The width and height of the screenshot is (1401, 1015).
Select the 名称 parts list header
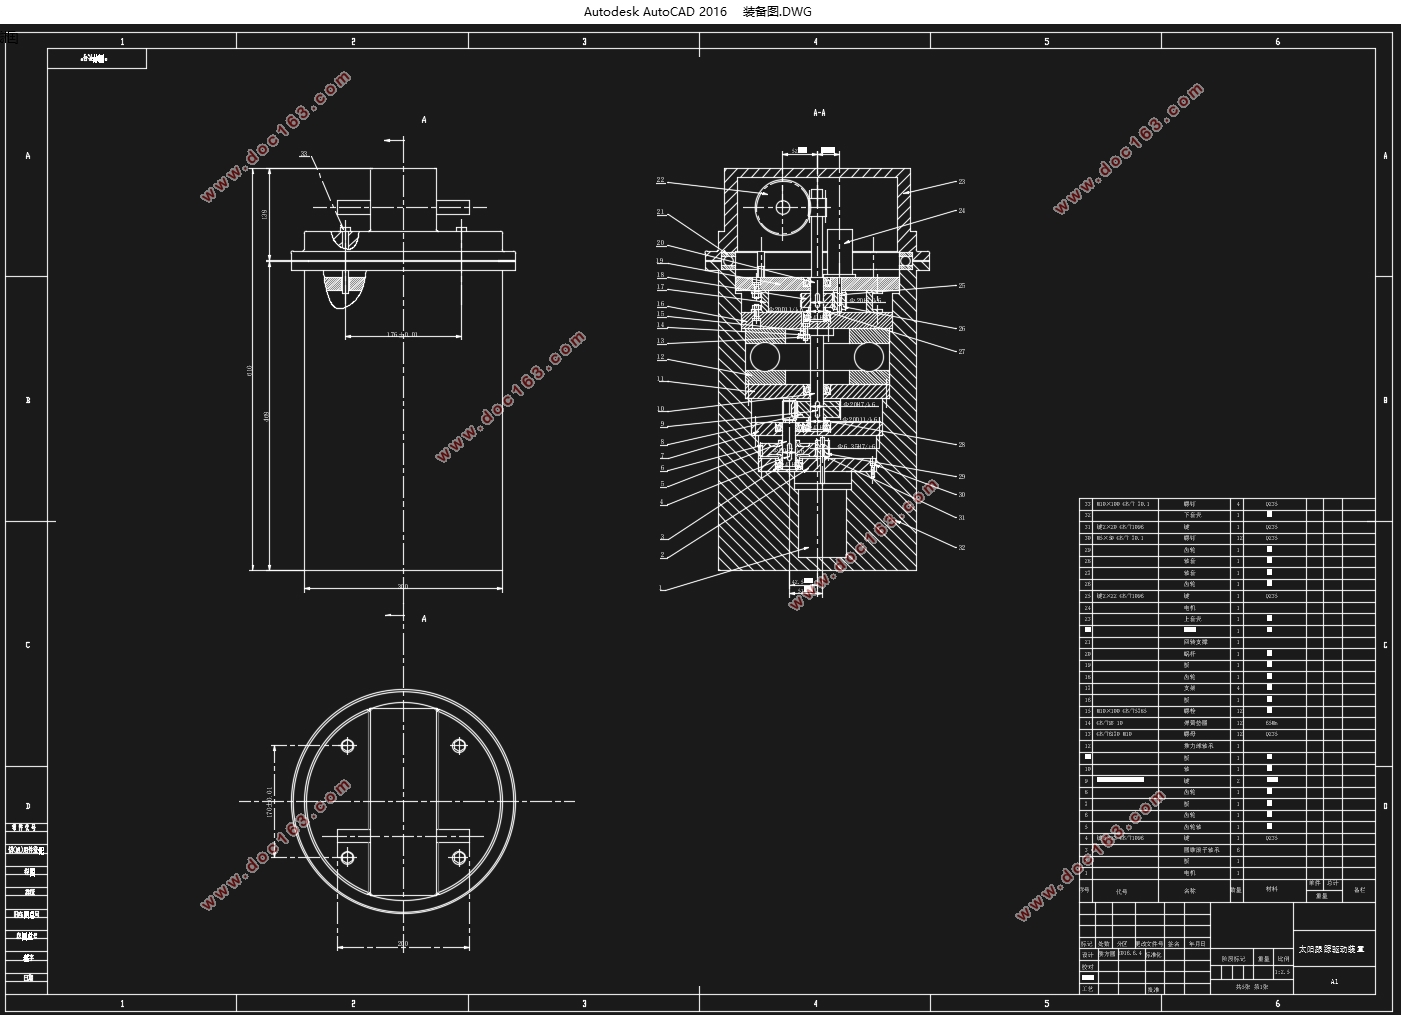coord(1190,891)
